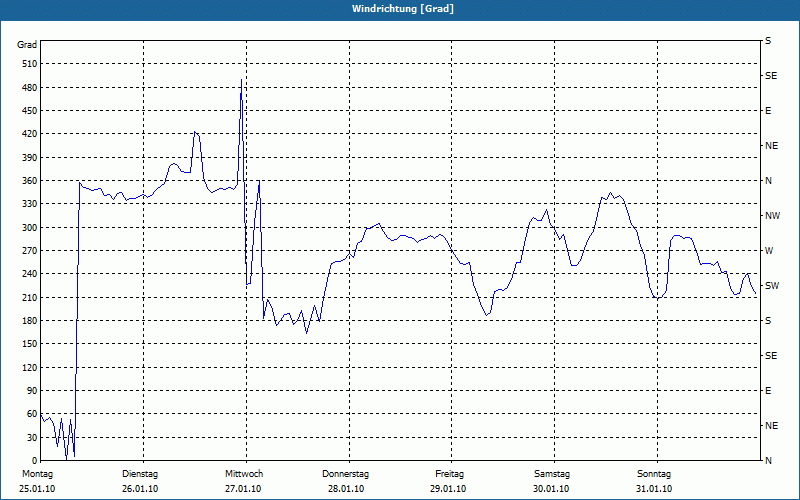
Task: Click the Mittwoch day label
Action: click(244, 474)
